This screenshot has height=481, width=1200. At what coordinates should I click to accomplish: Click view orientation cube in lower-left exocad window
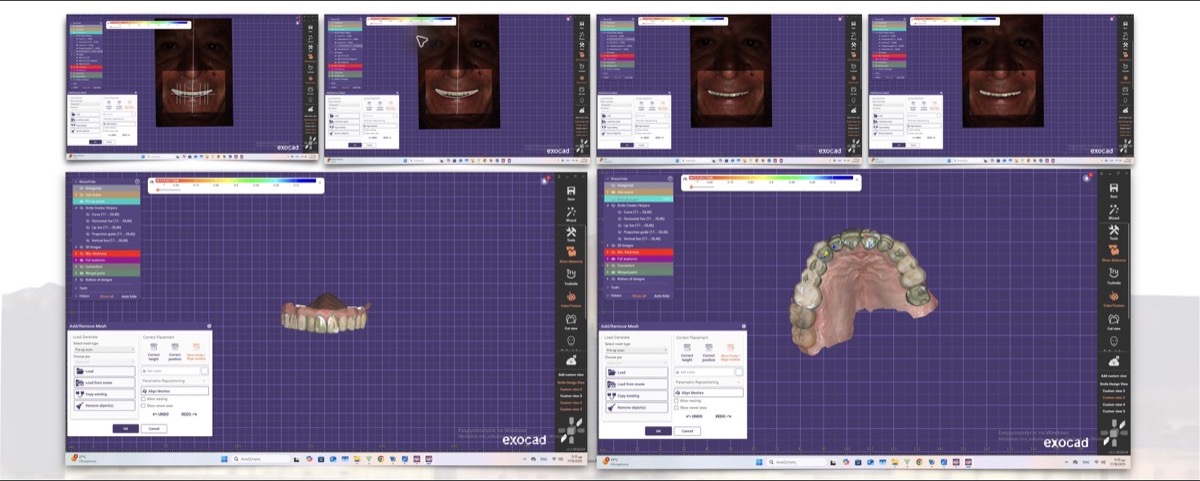click(x=573, y=430)
